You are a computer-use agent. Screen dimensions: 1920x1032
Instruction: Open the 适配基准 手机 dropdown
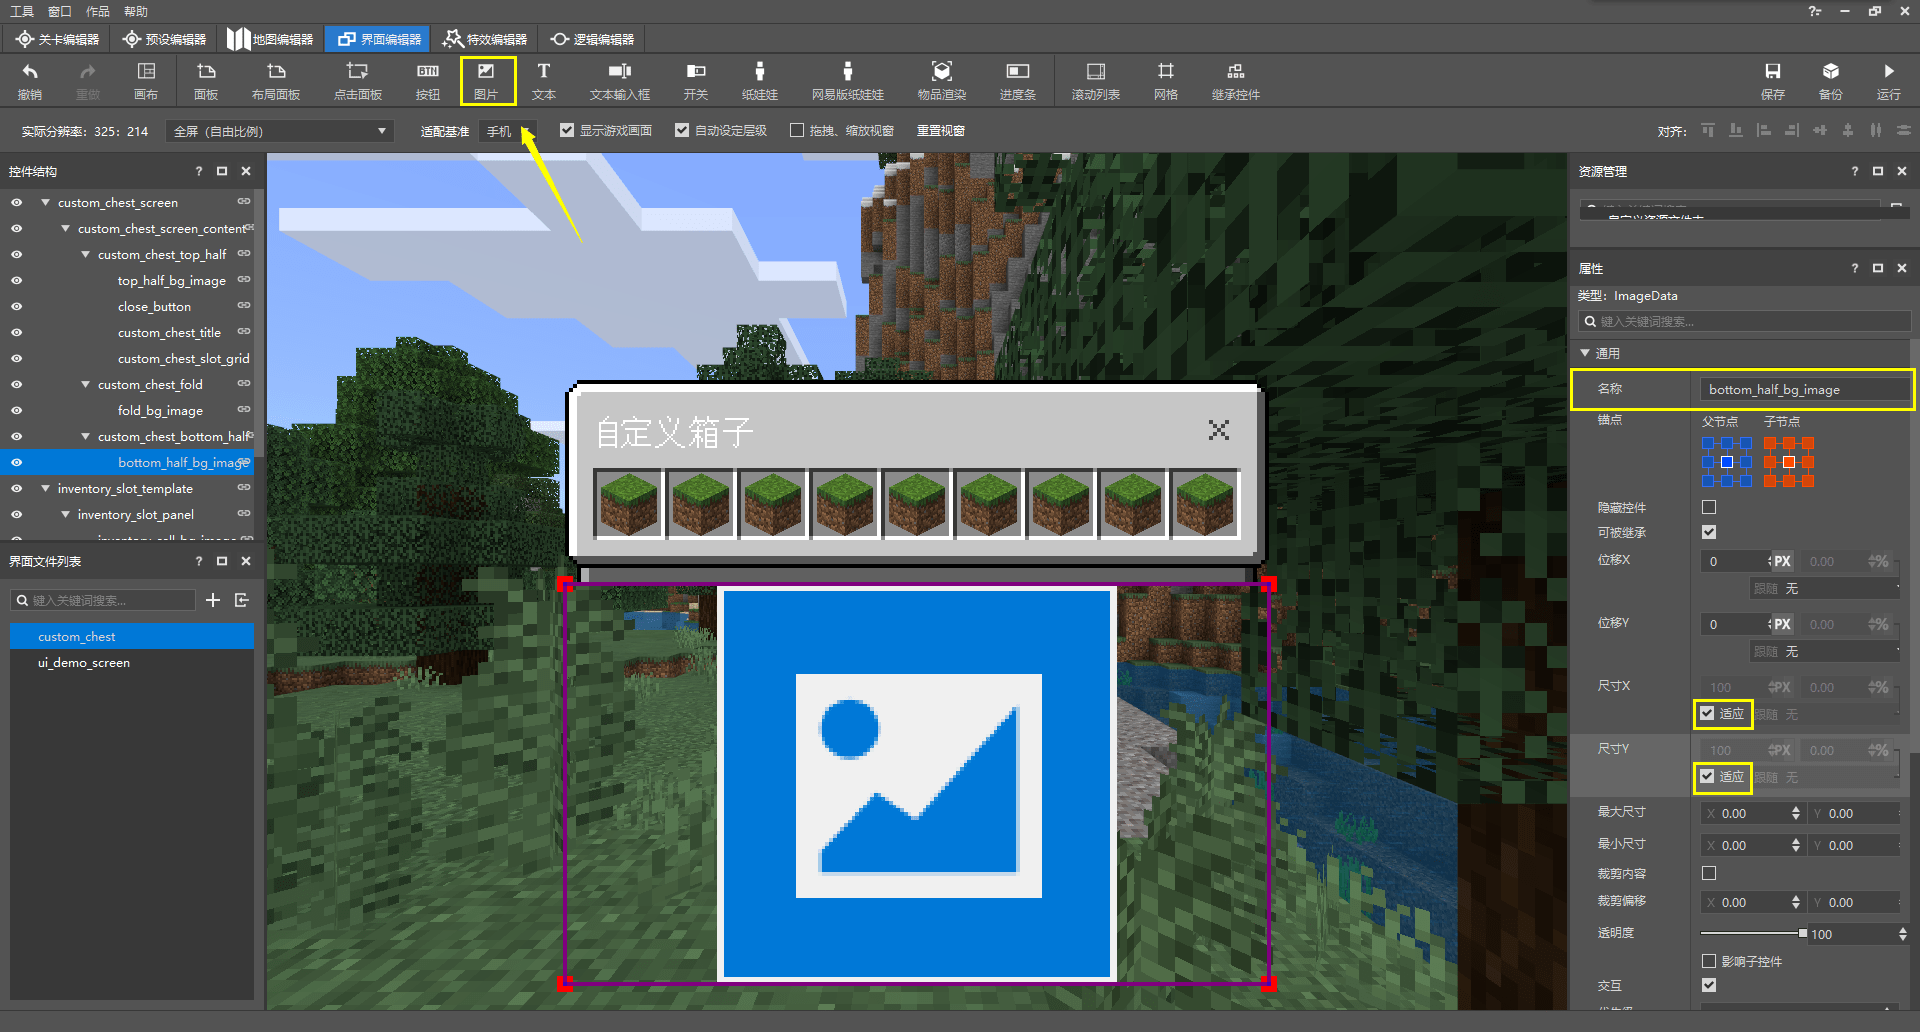click(x=509, y=131)
